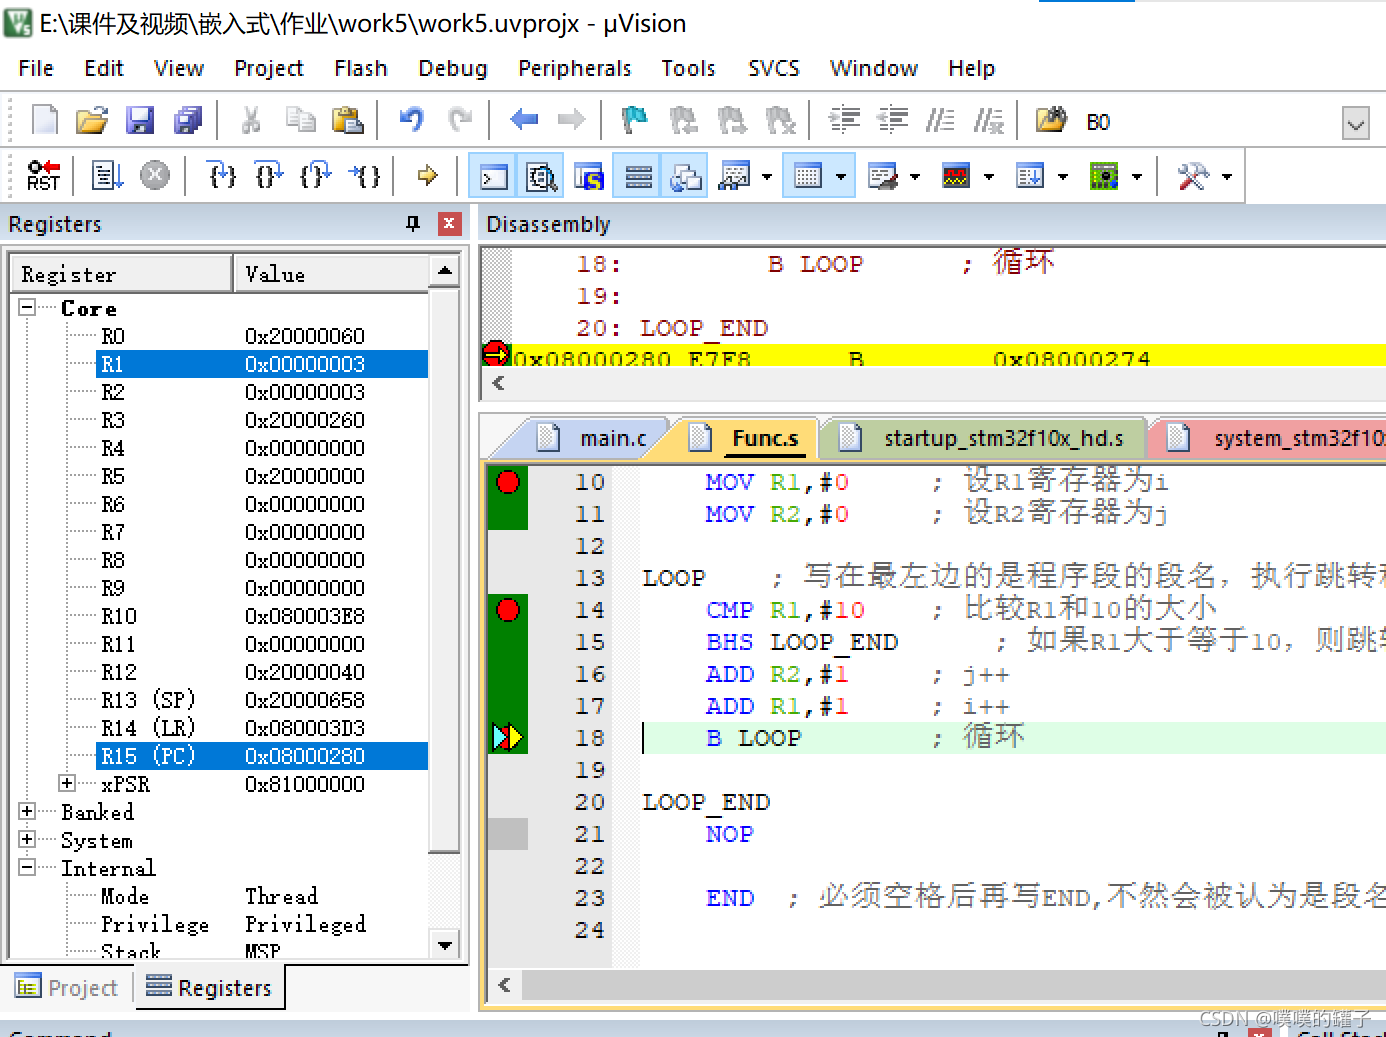Image resolution: width=1386 pixels, height=1037 pixels.
Task: Toggle the breakpoint on line 10
Action: tap(508, 482)
